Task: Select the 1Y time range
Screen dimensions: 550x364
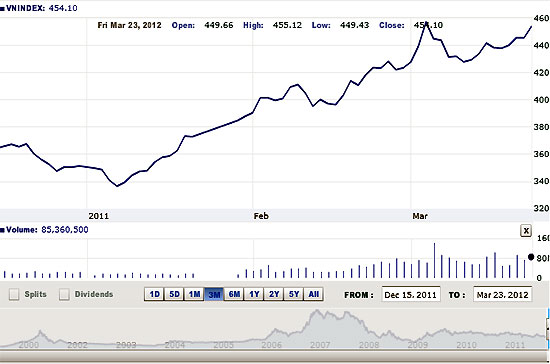Action: tap(254, 294)
